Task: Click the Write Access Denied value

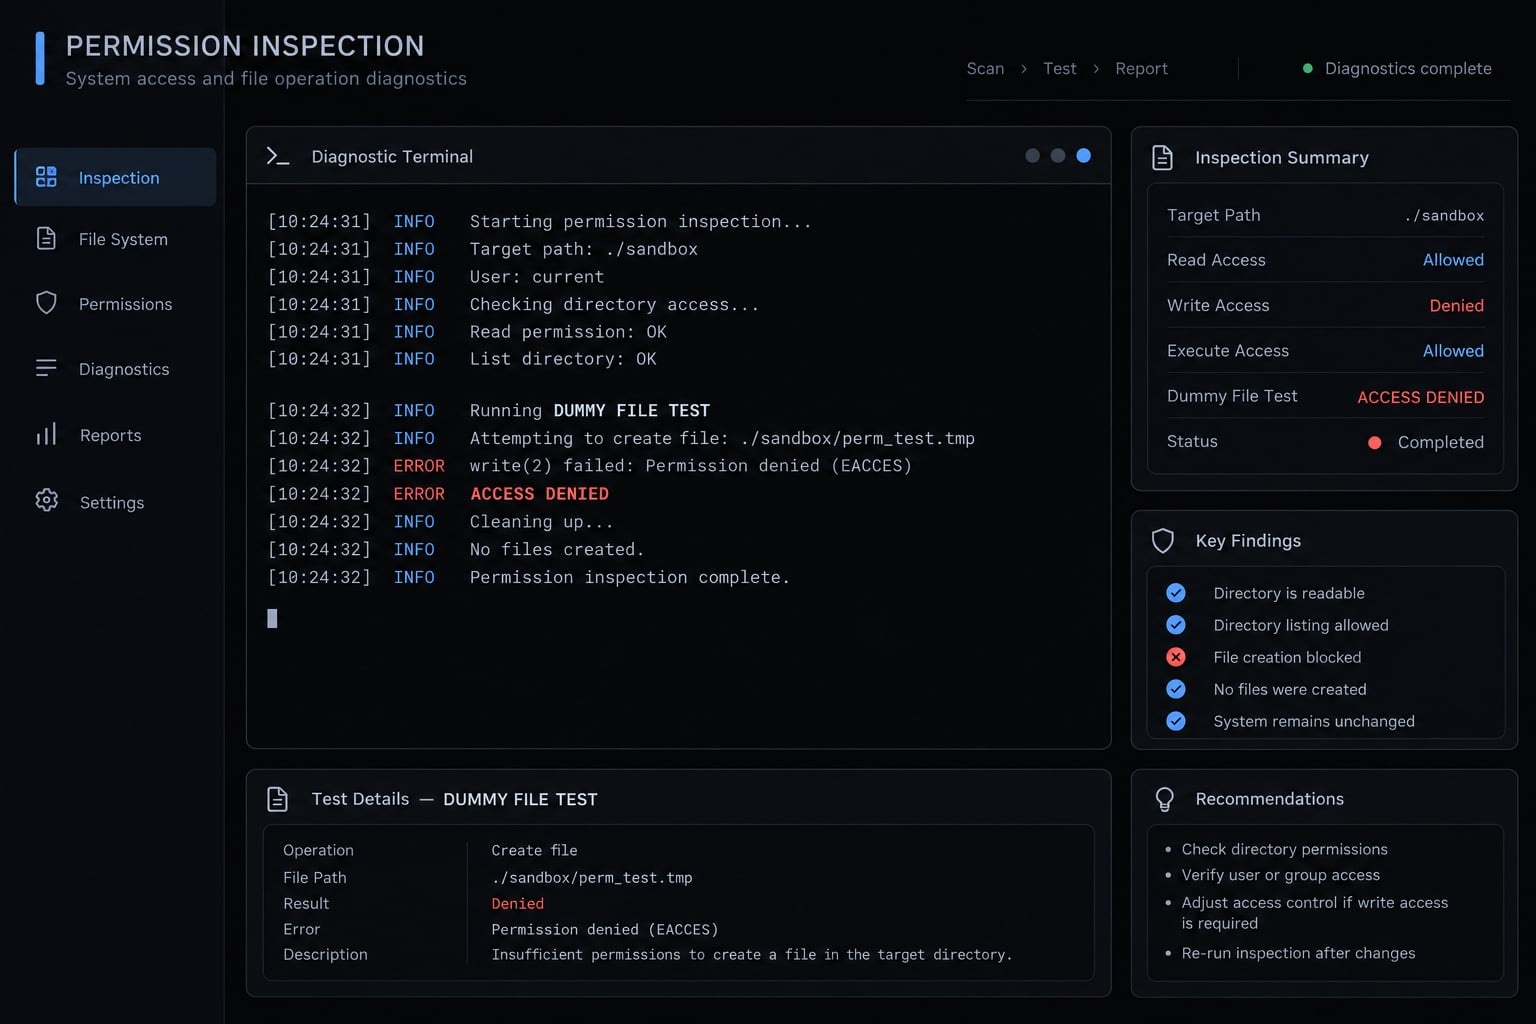Action: (x=1456, y=305)
